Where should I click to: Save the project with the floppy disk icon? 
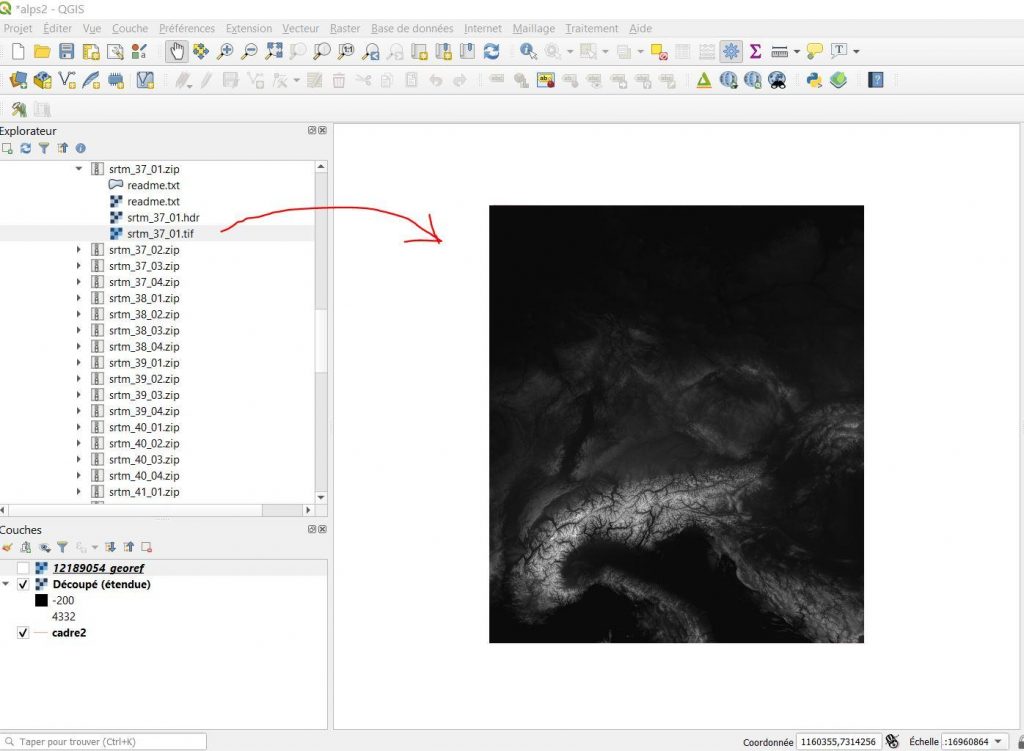(x=67, y=51)
